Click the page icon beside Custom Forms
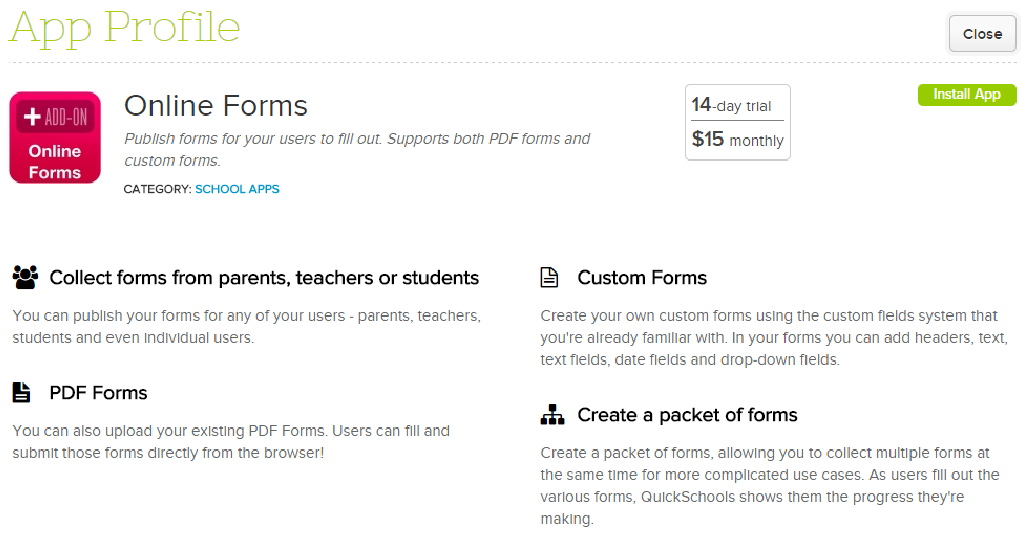The image size is (1029, 536). pyautogui.click(x=549, y=277)
